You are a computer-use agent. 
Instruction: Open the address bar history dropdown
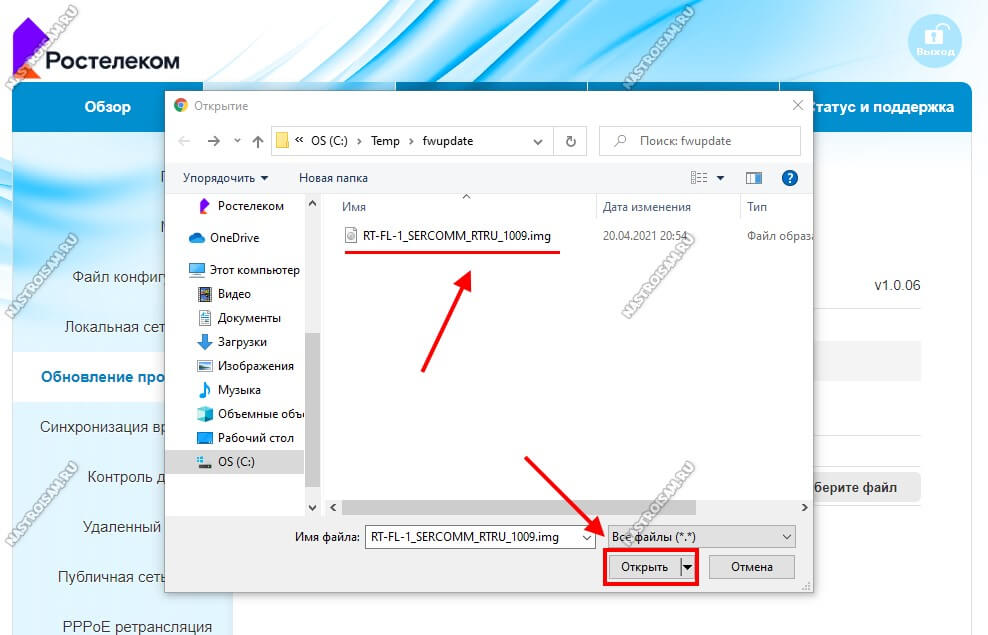click(541, 141)
